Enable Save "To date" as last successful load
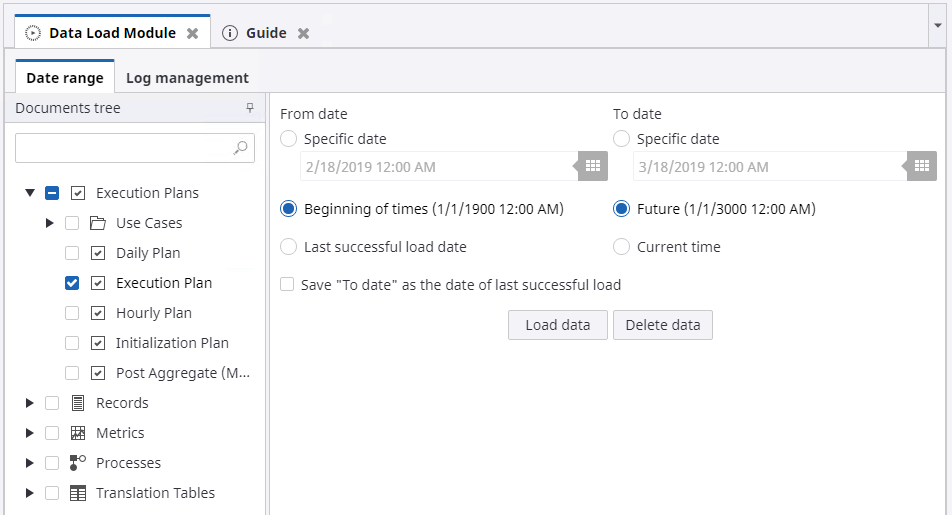Image resolution: width=952 pixels, height=515 pixels. [288, 285]
